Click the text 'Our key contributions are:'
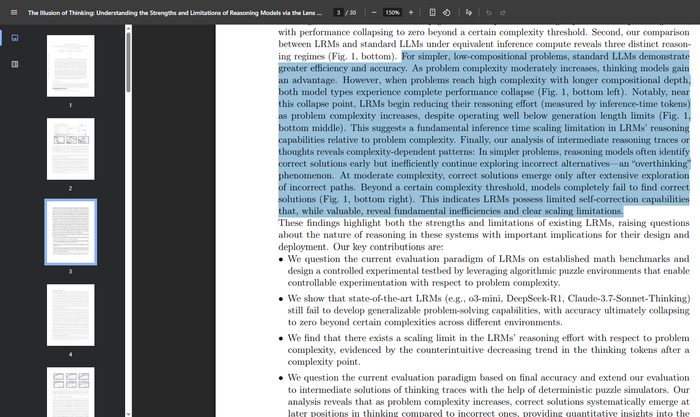This screenshot has width=700, height=417. pos(388,246)
